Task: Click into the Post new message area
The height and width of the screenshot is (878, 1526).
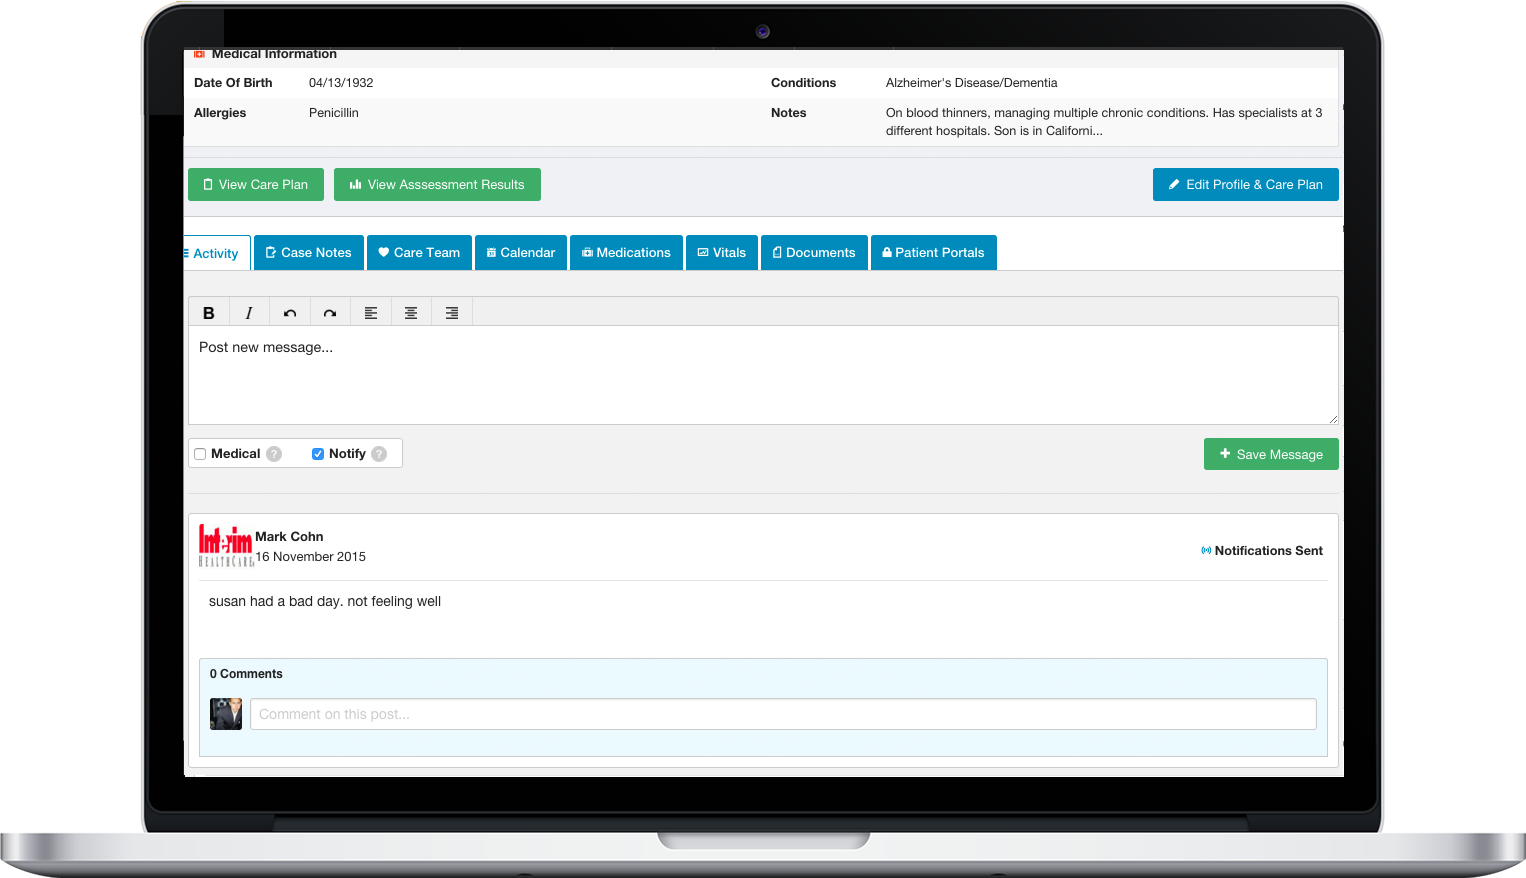Action: [762, 375]
